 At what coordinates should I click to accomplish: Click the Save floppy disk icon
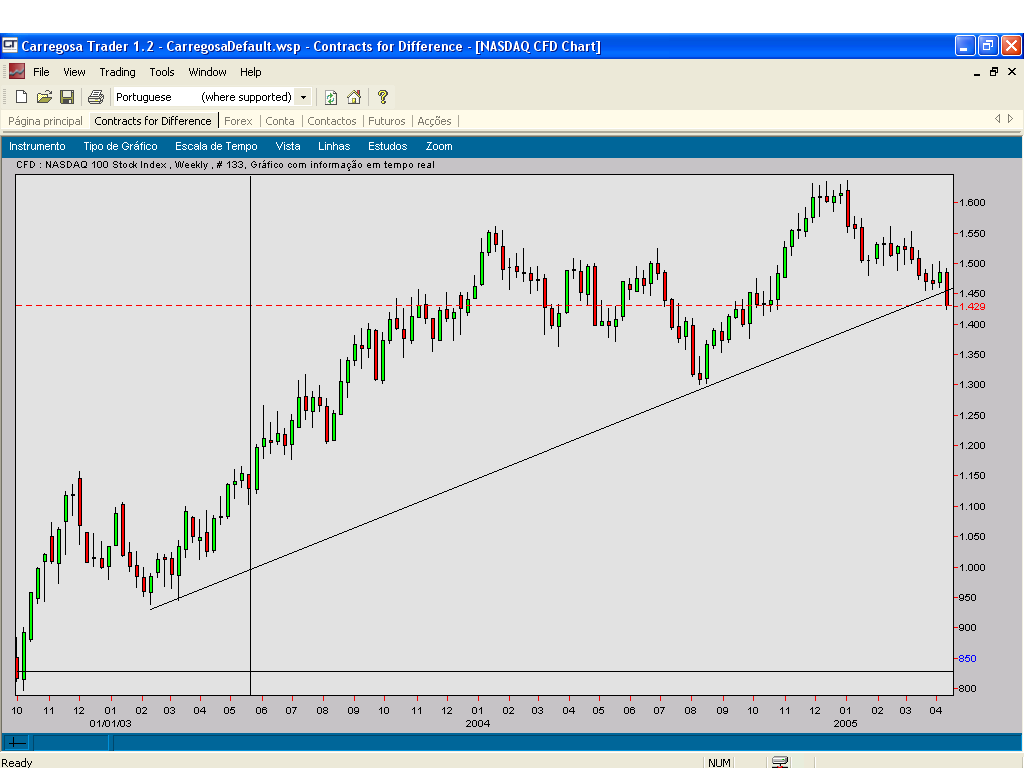(x=67, y=97)
